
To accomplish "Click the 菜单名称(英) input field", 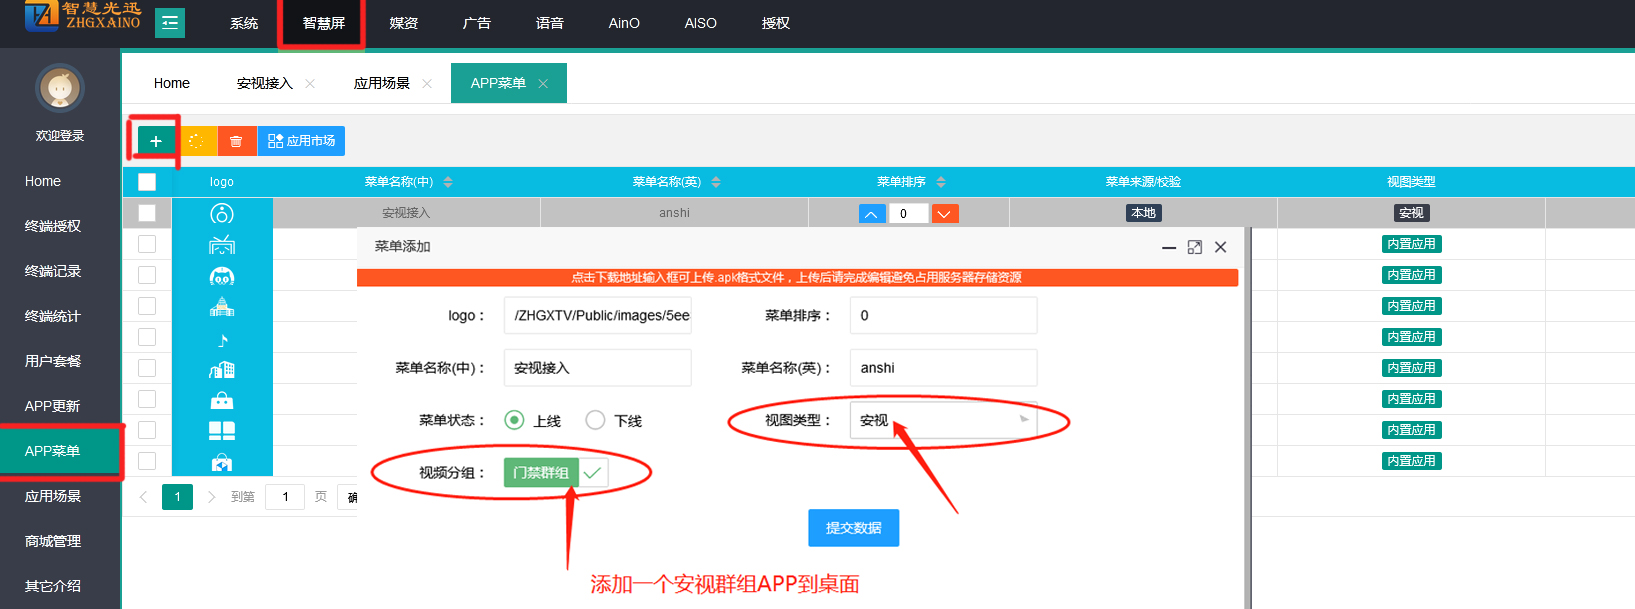I will (942, 368).
